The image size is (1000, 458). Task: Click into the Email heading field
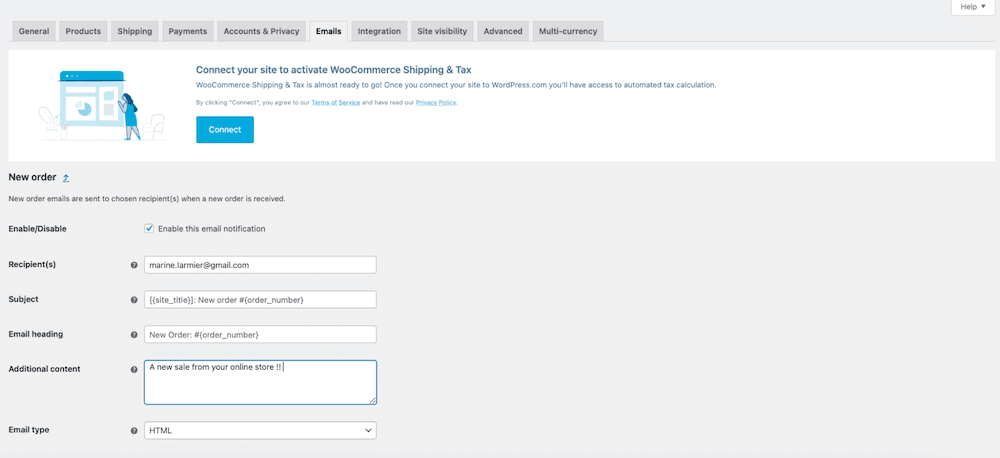tap(260, 334)
